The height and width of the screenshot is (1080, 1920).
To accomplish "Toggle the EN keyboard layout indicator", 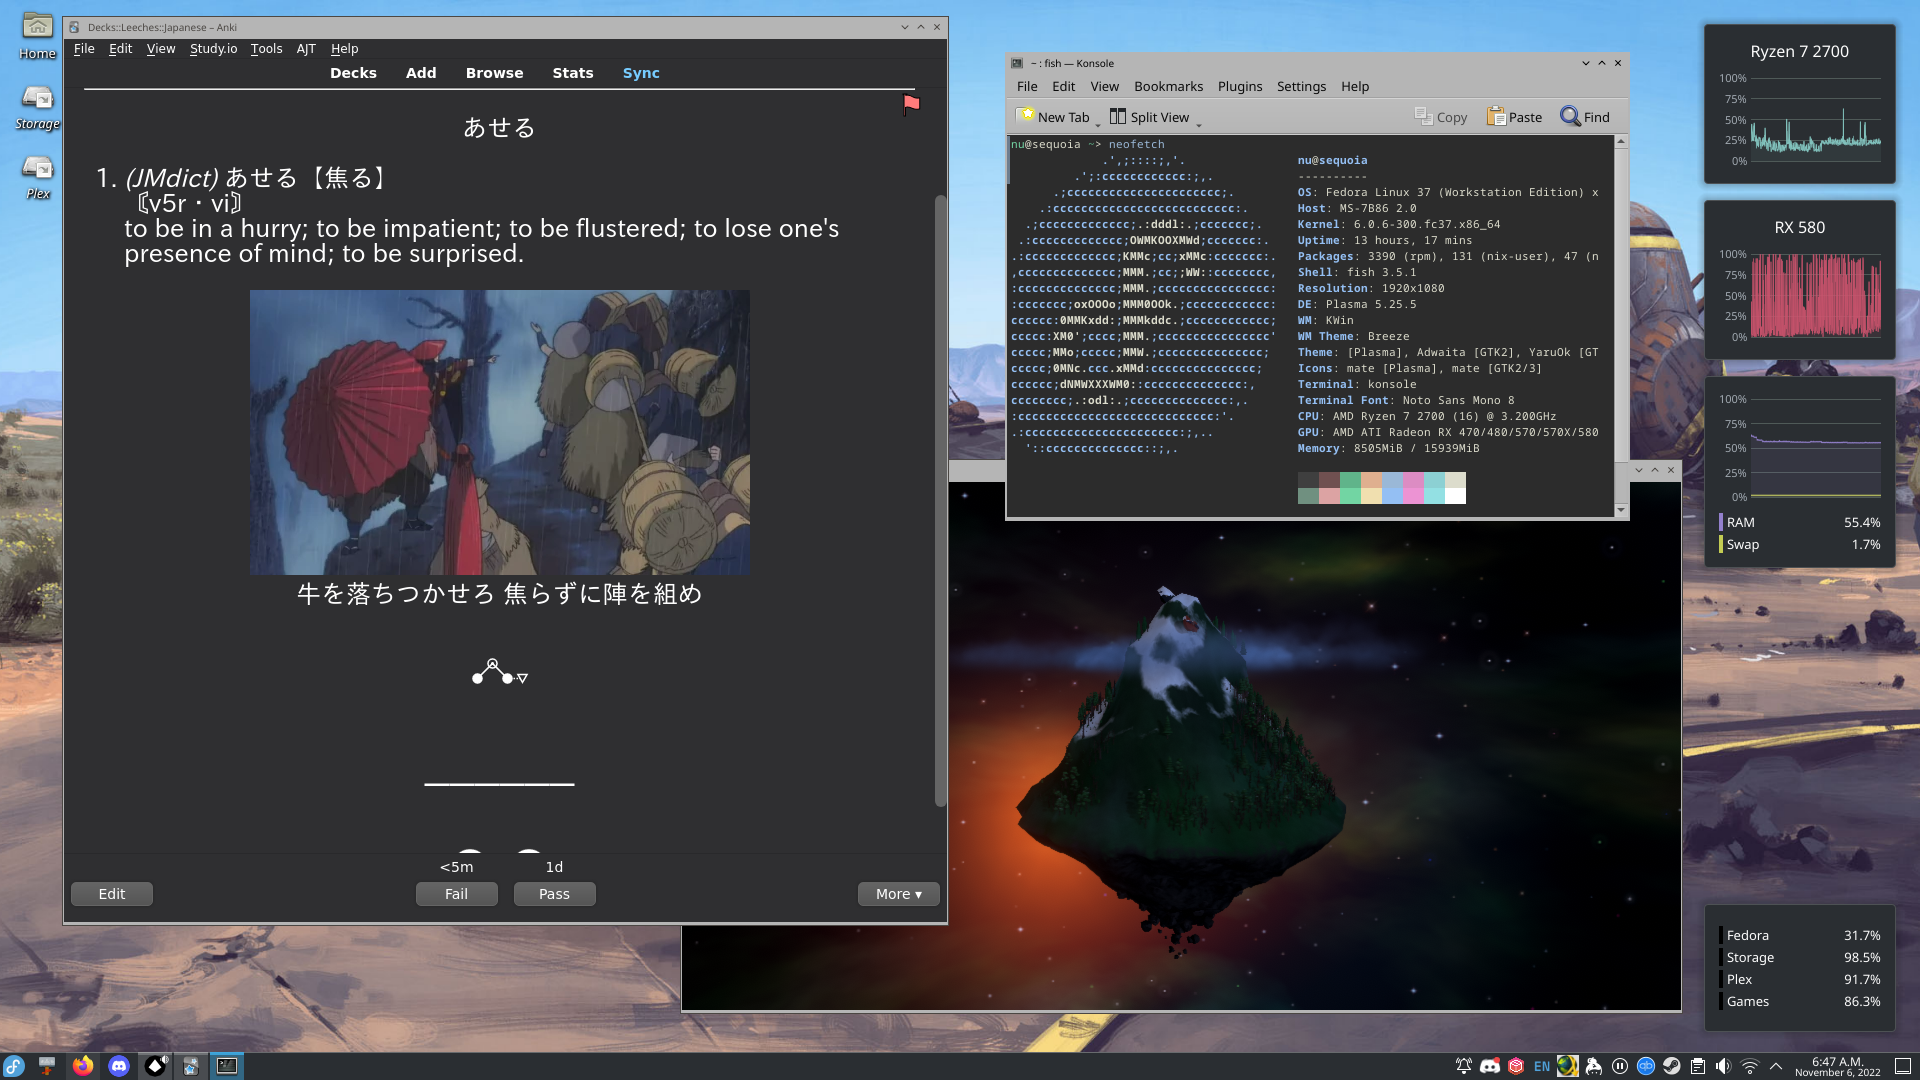I will (x=1542, y=1066).
